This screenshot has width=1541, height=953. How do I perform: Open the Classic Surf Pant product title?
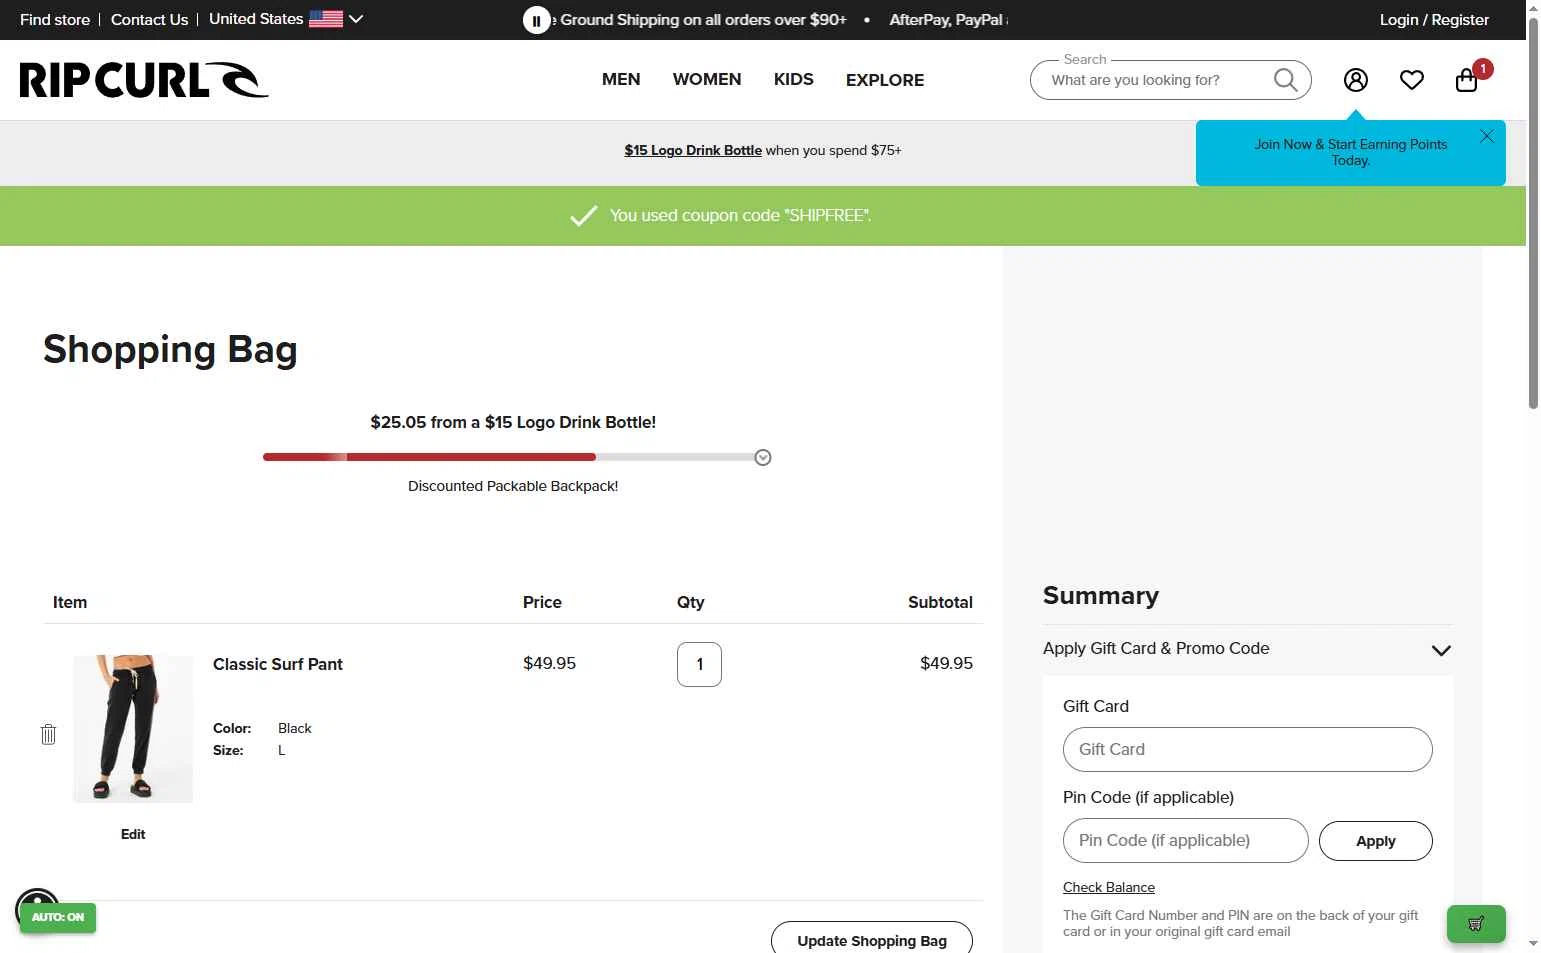278,664
